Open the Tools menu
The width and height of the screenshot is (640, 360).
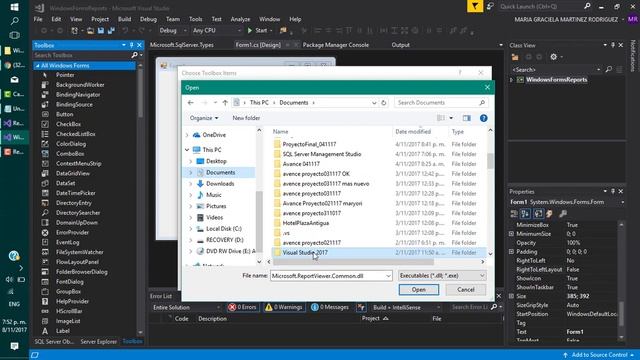click(x=196, y=19)
